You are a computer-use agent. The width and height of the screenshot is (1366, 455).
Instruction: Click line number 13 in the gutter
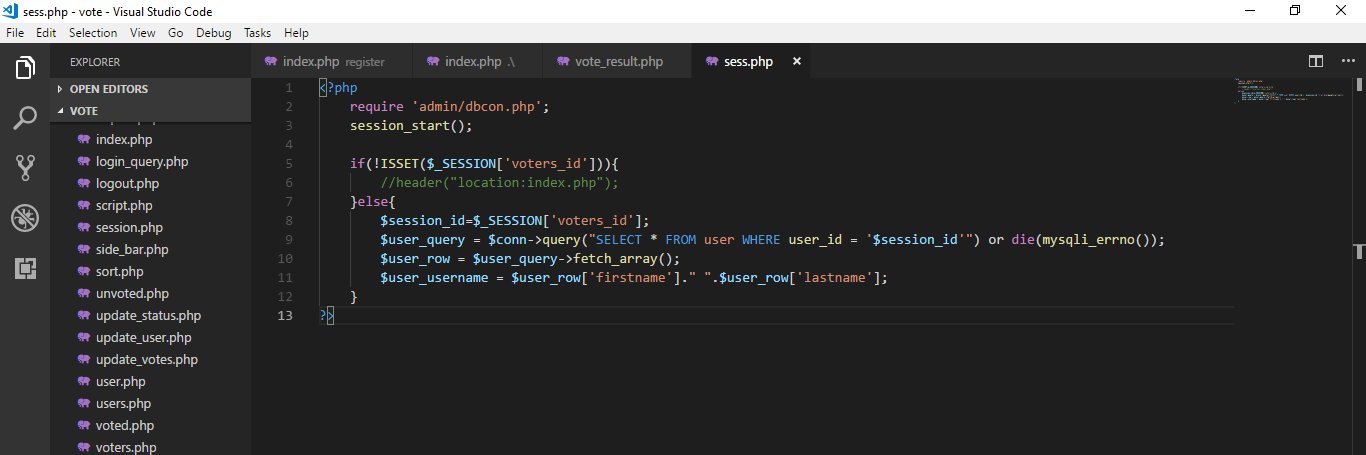[286, 316]
